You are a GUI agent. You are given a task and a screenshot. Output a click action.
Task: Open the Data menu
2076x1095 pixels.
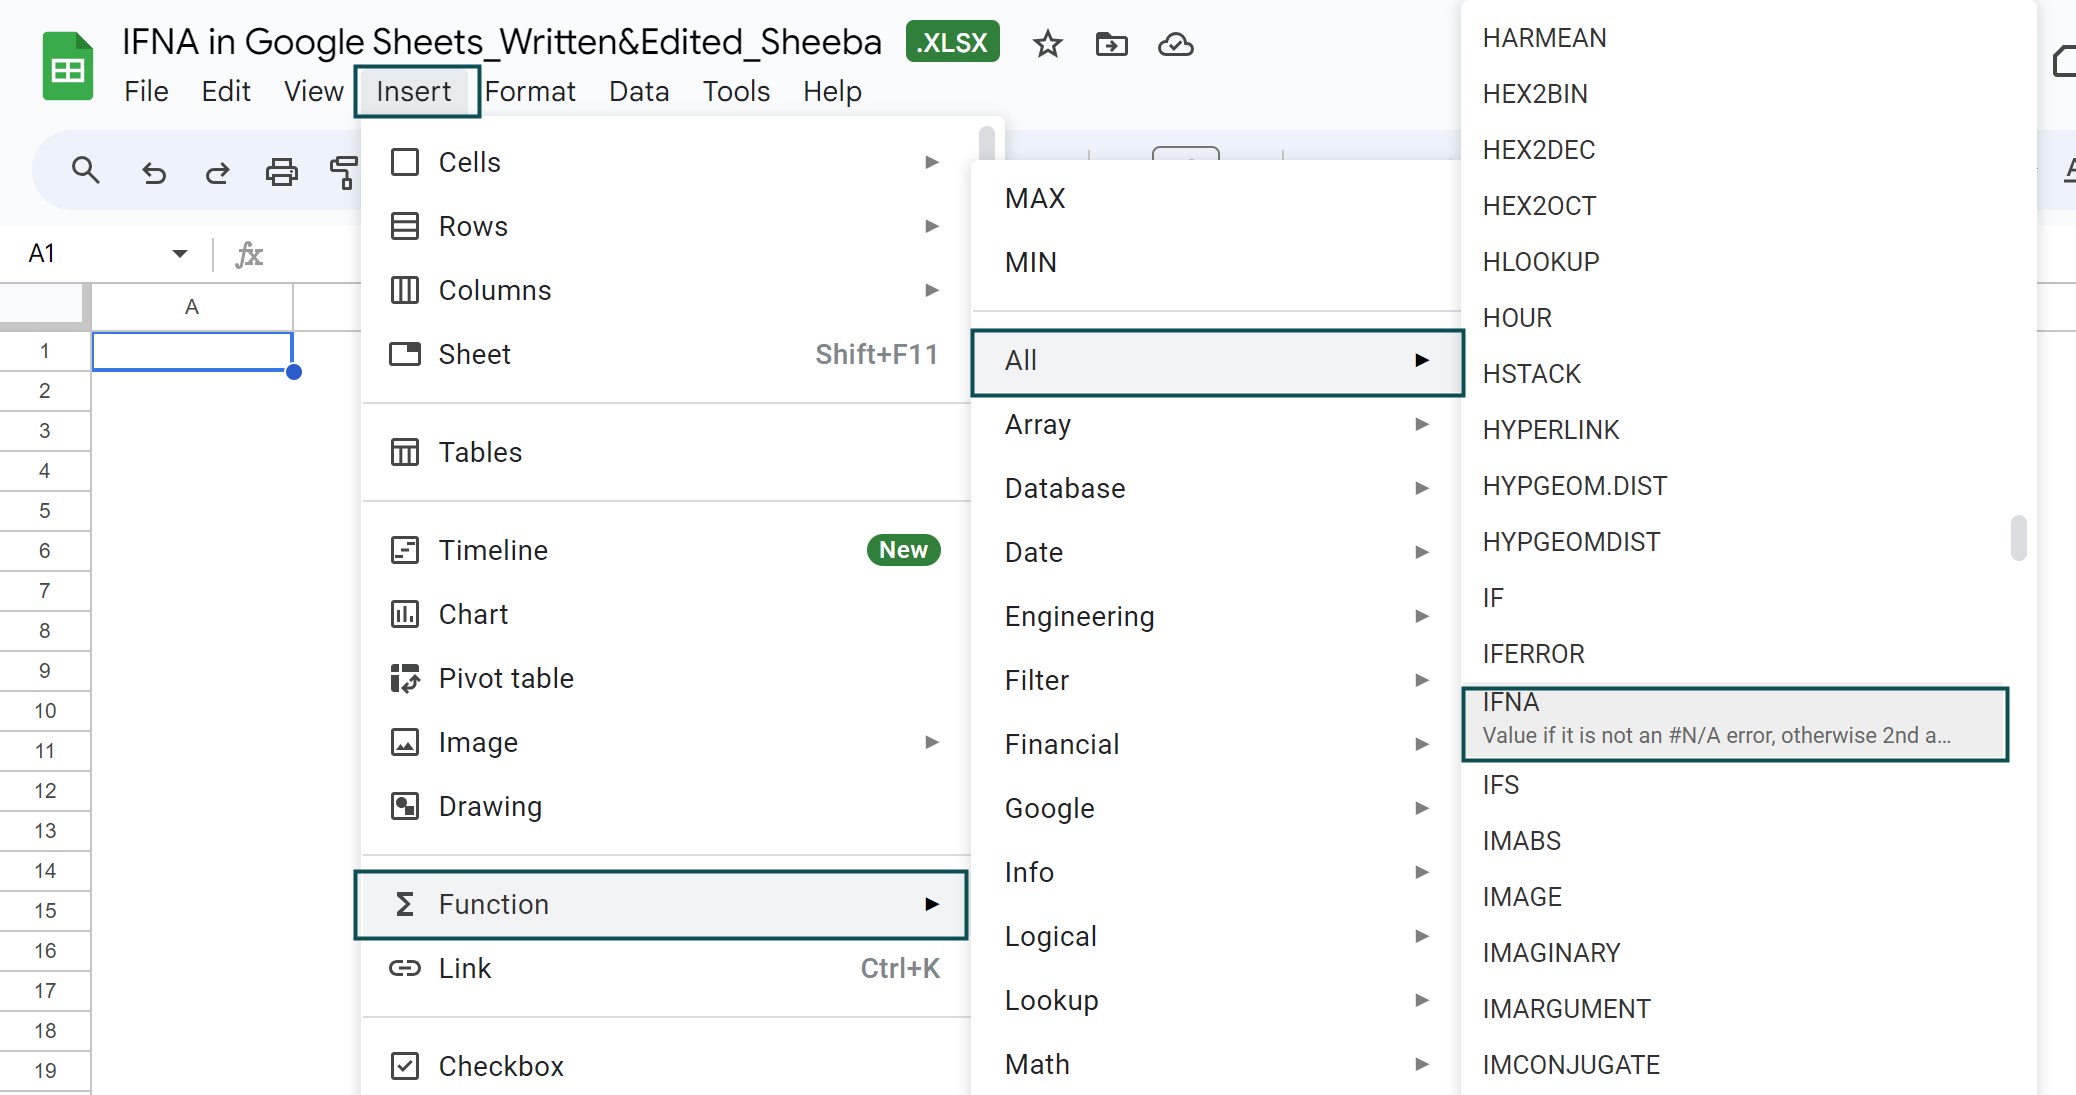tap(639, 91)
